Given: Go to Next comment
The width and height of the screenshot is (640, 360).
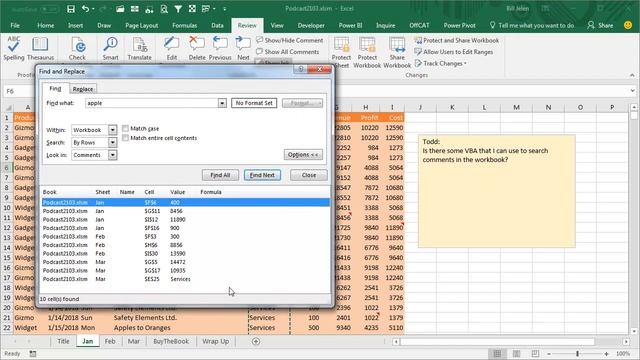Looking at the screenshot, I should click(x=243, y=48).
